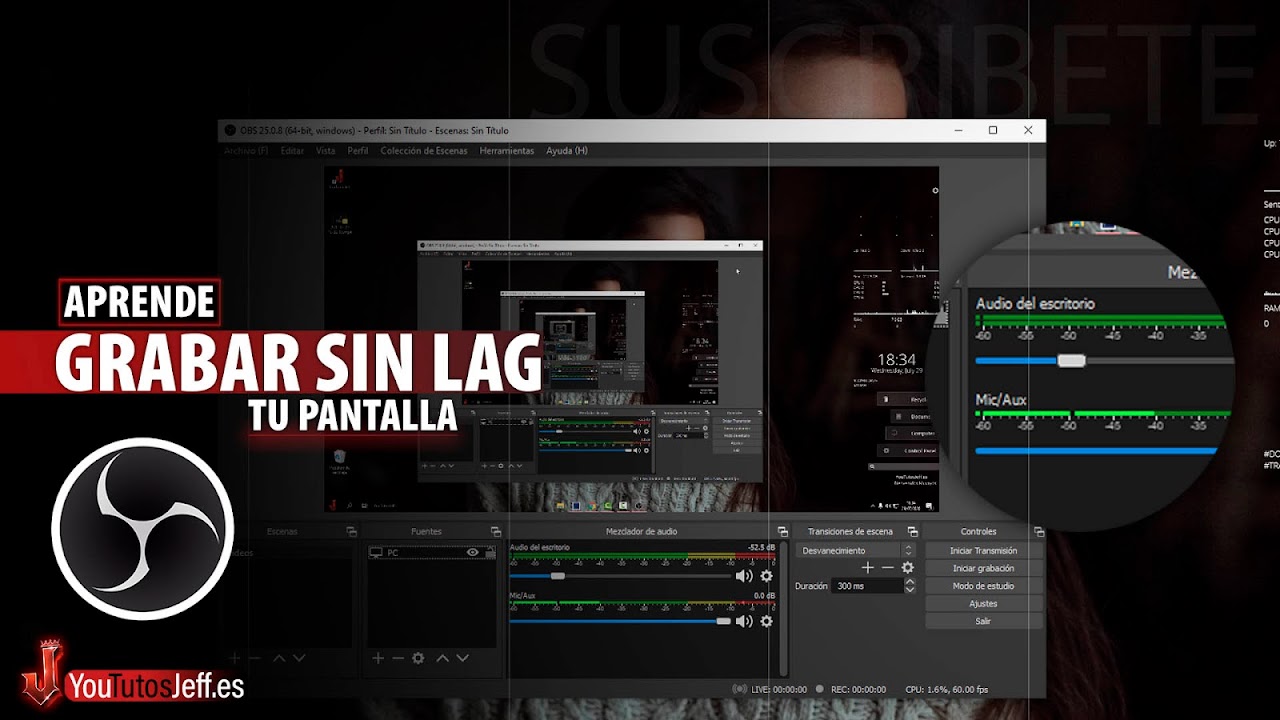Screen dimensions: 1280x720
Task: Add a scene transition with plus icon
Action: (868, 567)
